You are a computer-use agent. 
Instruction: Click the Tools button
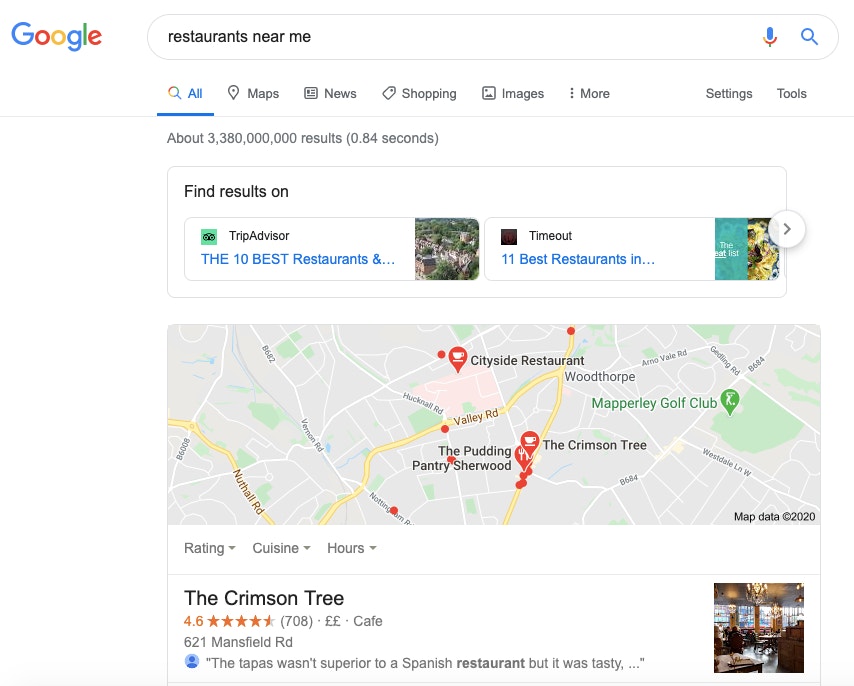pyautogui.click(x=791, y=93)
